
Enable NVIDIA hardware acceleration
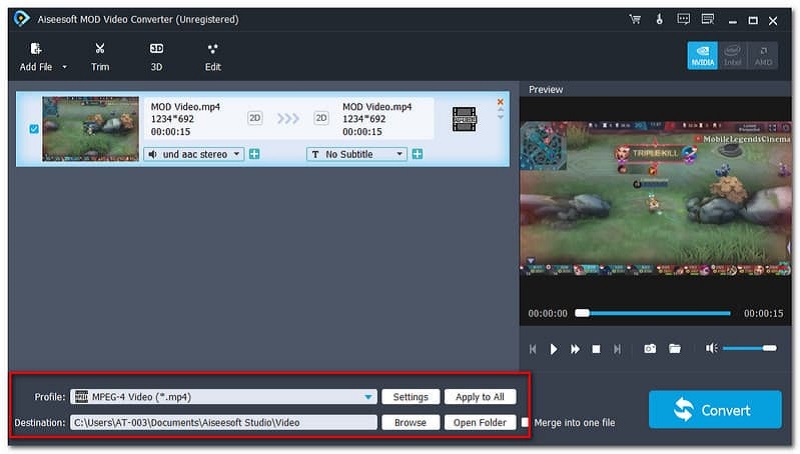(703, 56)
